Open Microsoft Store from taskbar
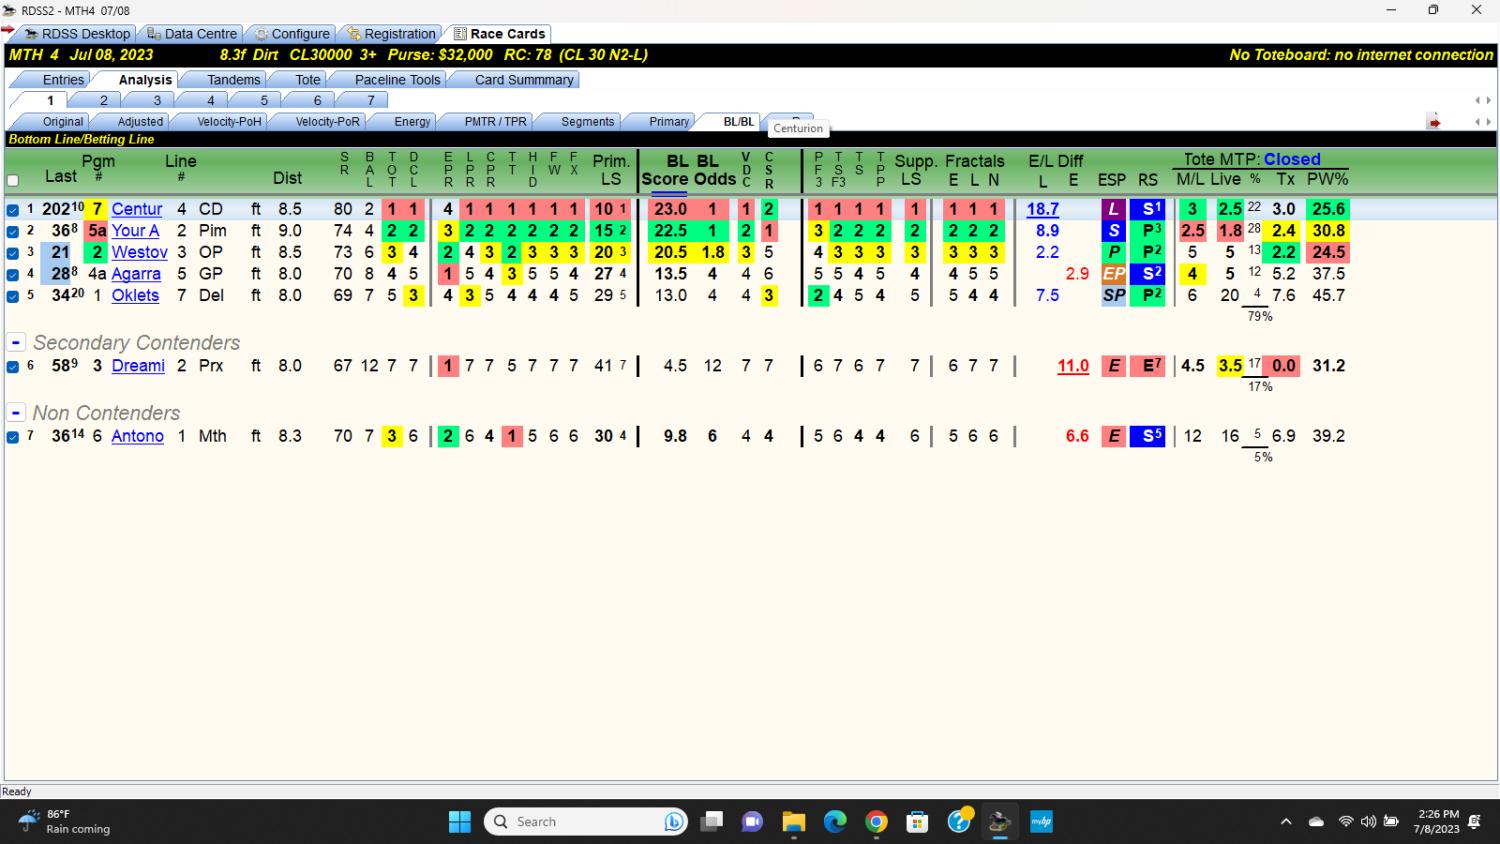The height and width of the screenshot is (844, 1500). point(917,822)
